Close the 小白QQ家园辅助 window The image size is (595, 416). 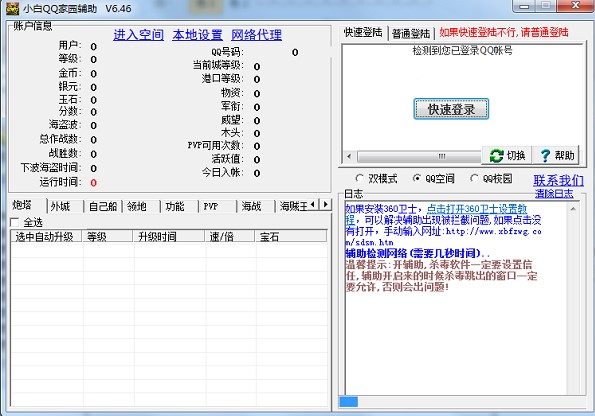coord(576,6)
